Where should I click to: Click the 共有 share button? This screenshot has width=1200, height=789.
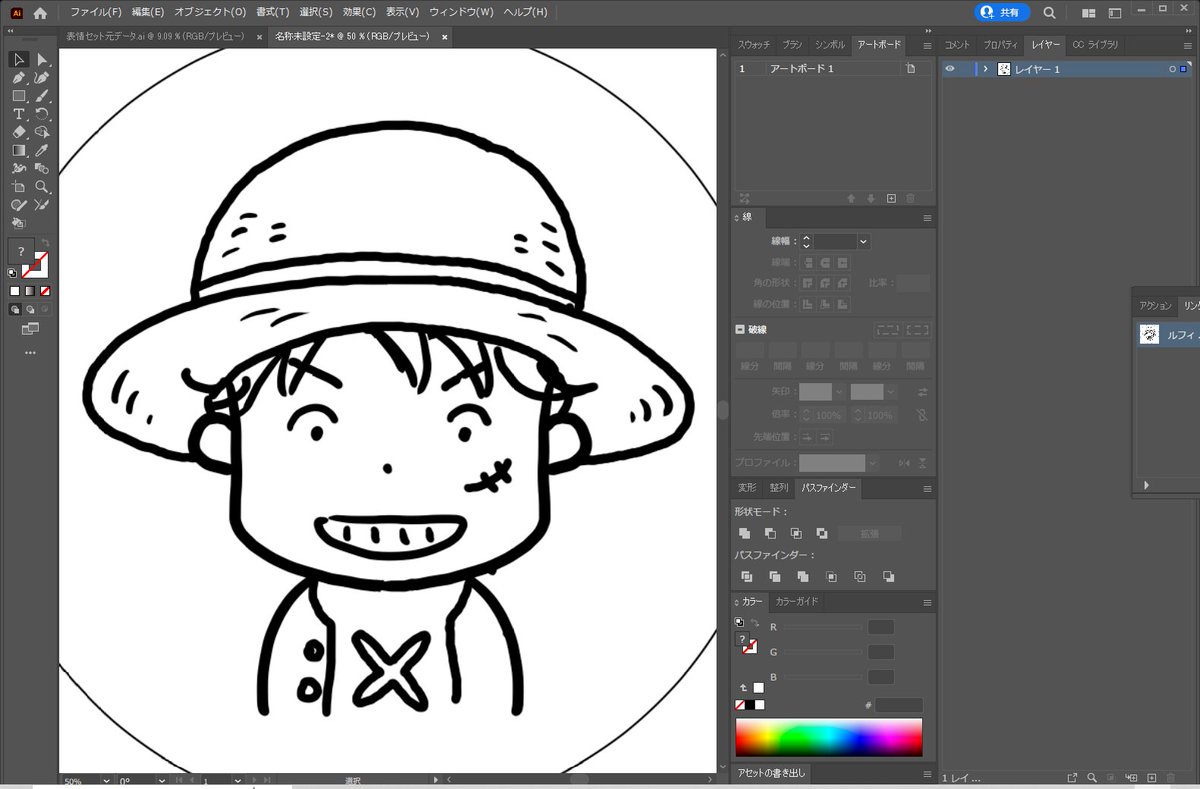(1002, 12)
